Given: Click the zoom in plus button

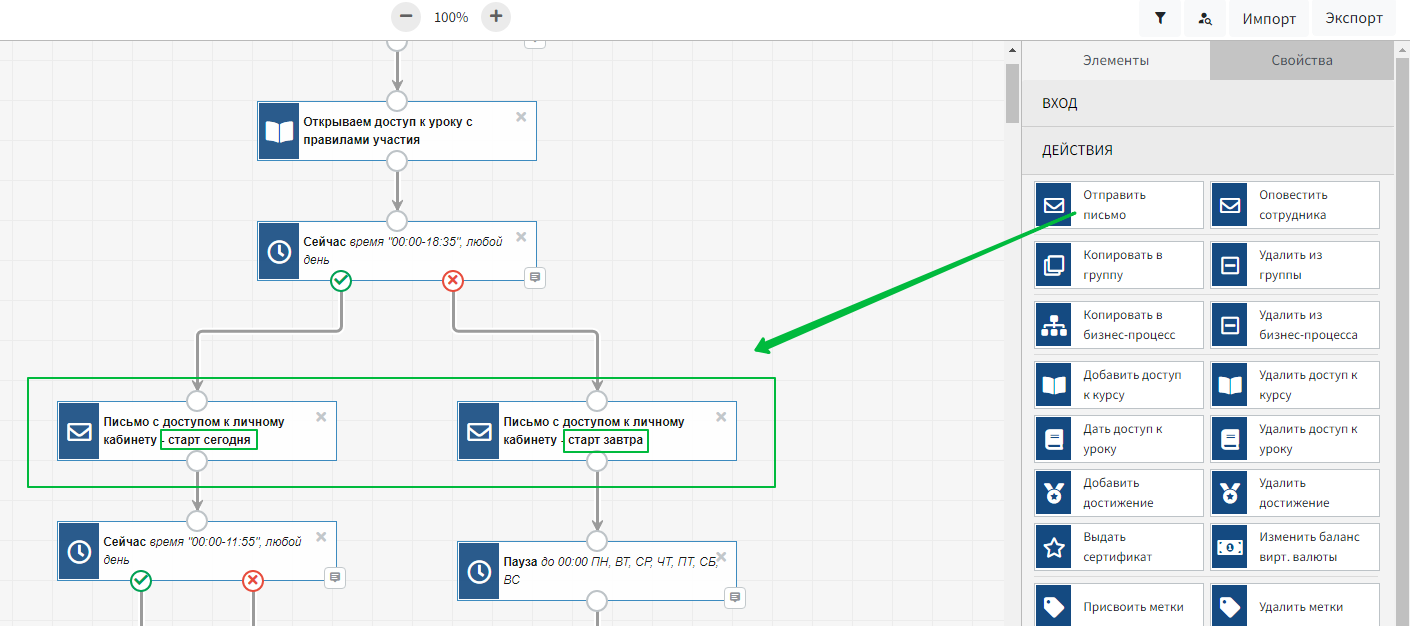Looking at the screenshot, I should pyautogui.click(x=496, y=17).
